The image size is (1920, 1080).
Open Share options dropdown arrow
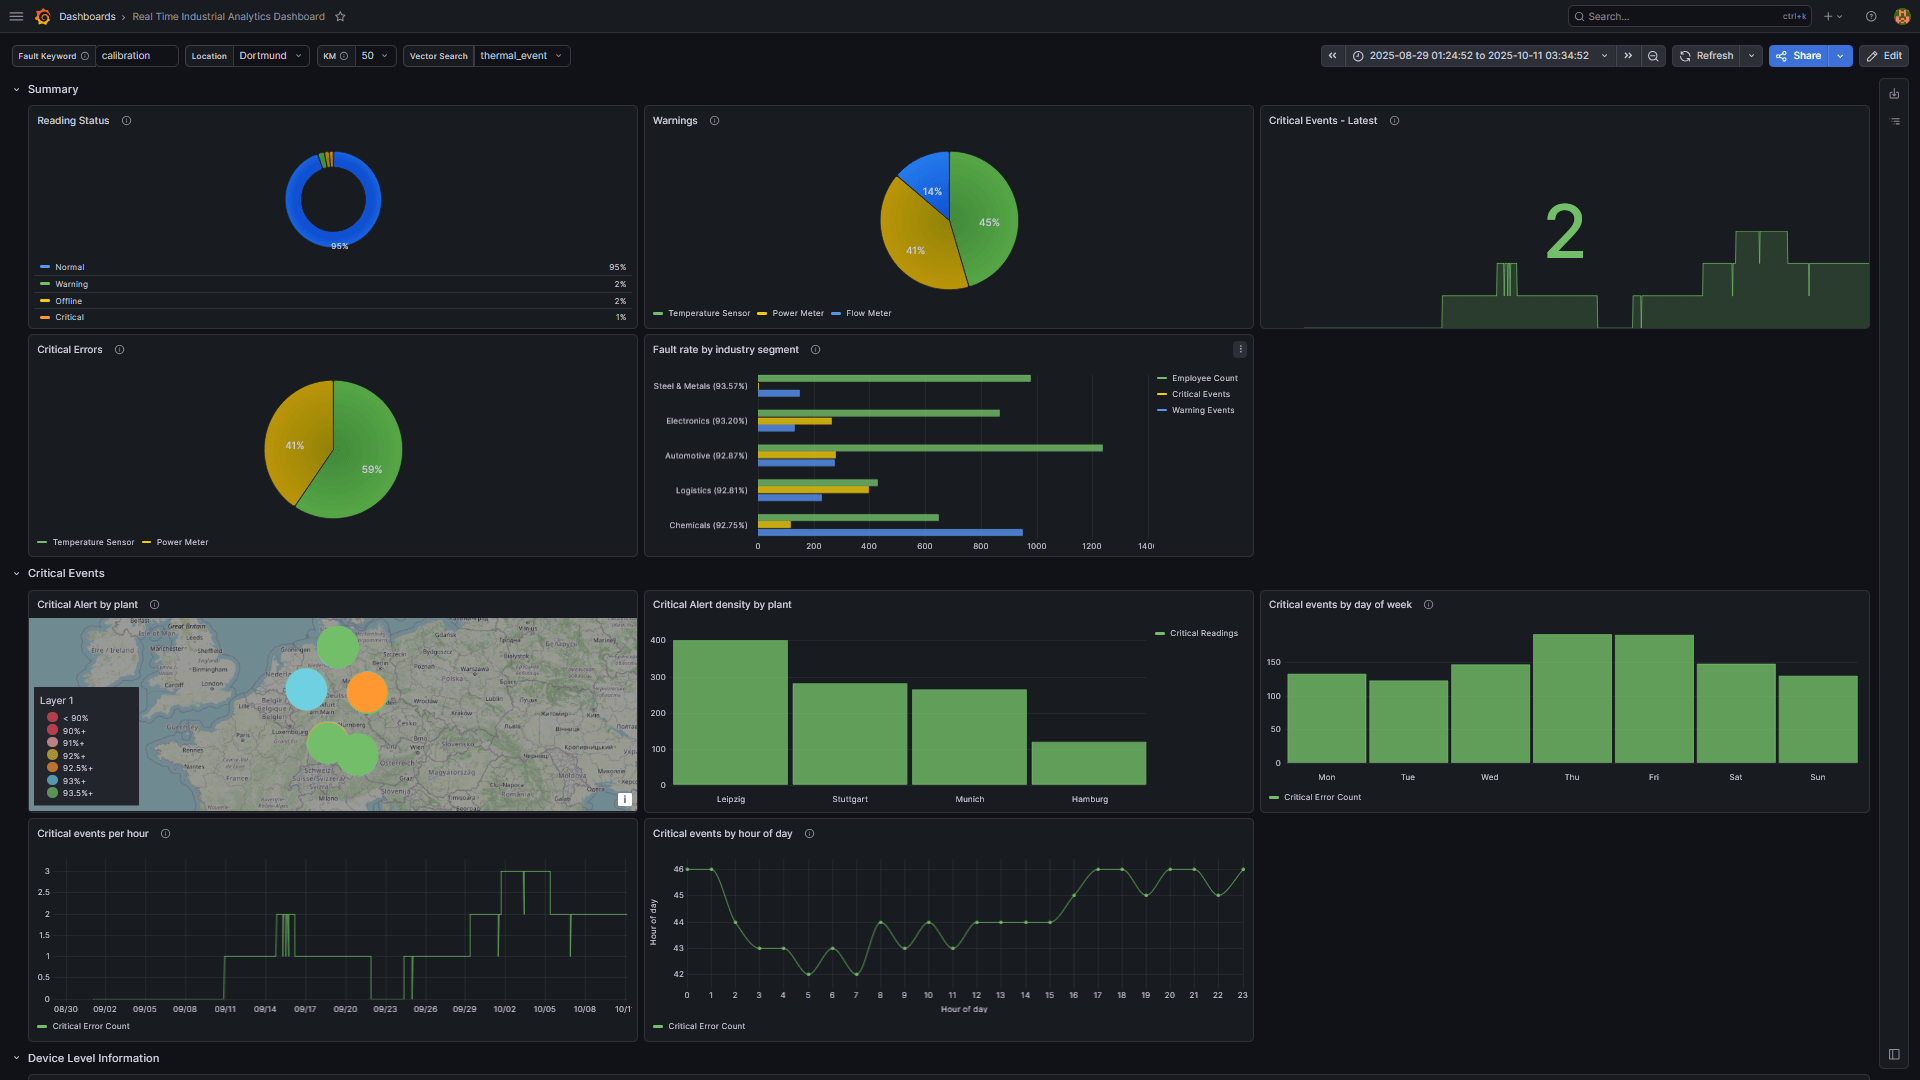pyautogui.click(x=1840, y=56)
